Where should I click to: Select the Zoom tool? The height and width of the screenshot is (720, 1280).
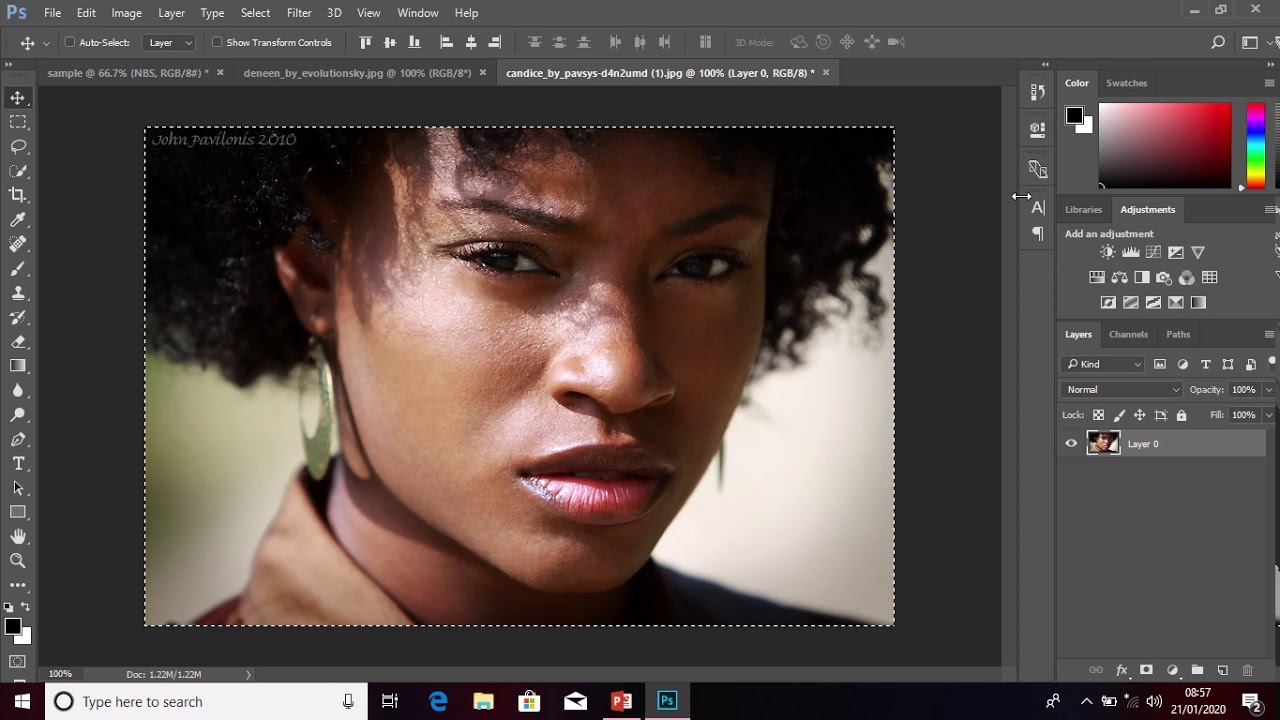pyautogui.click(x=18, y=561)
